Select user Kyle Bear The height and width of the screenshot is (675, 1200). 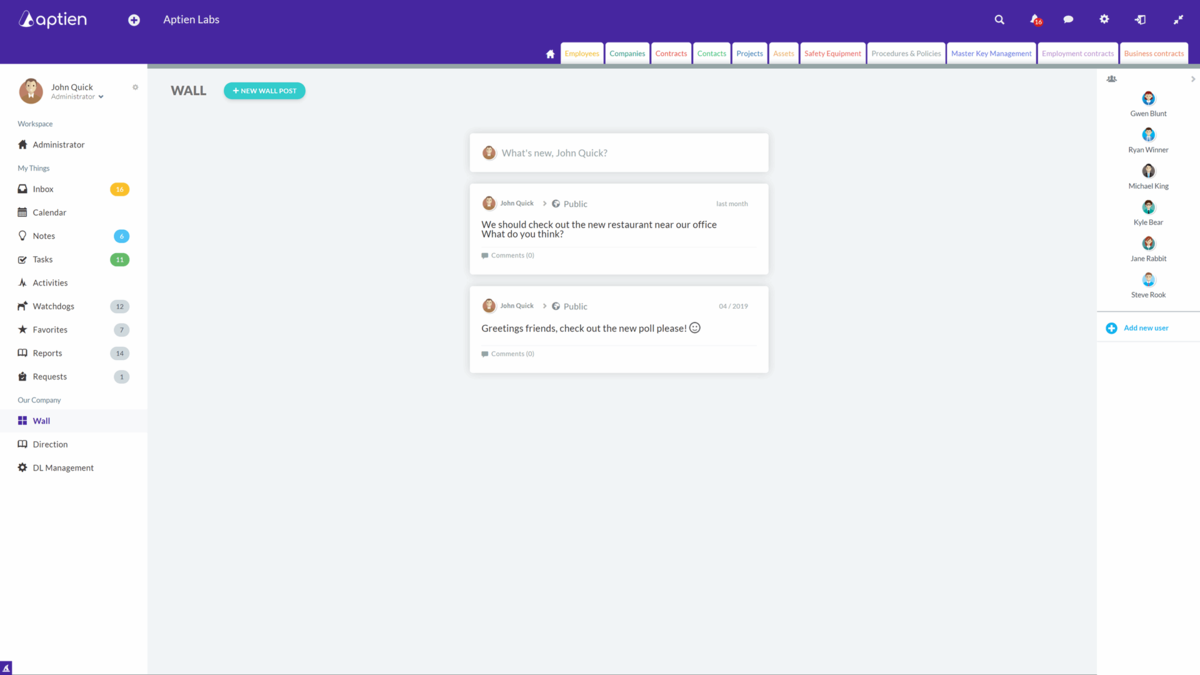point(1148,213)
